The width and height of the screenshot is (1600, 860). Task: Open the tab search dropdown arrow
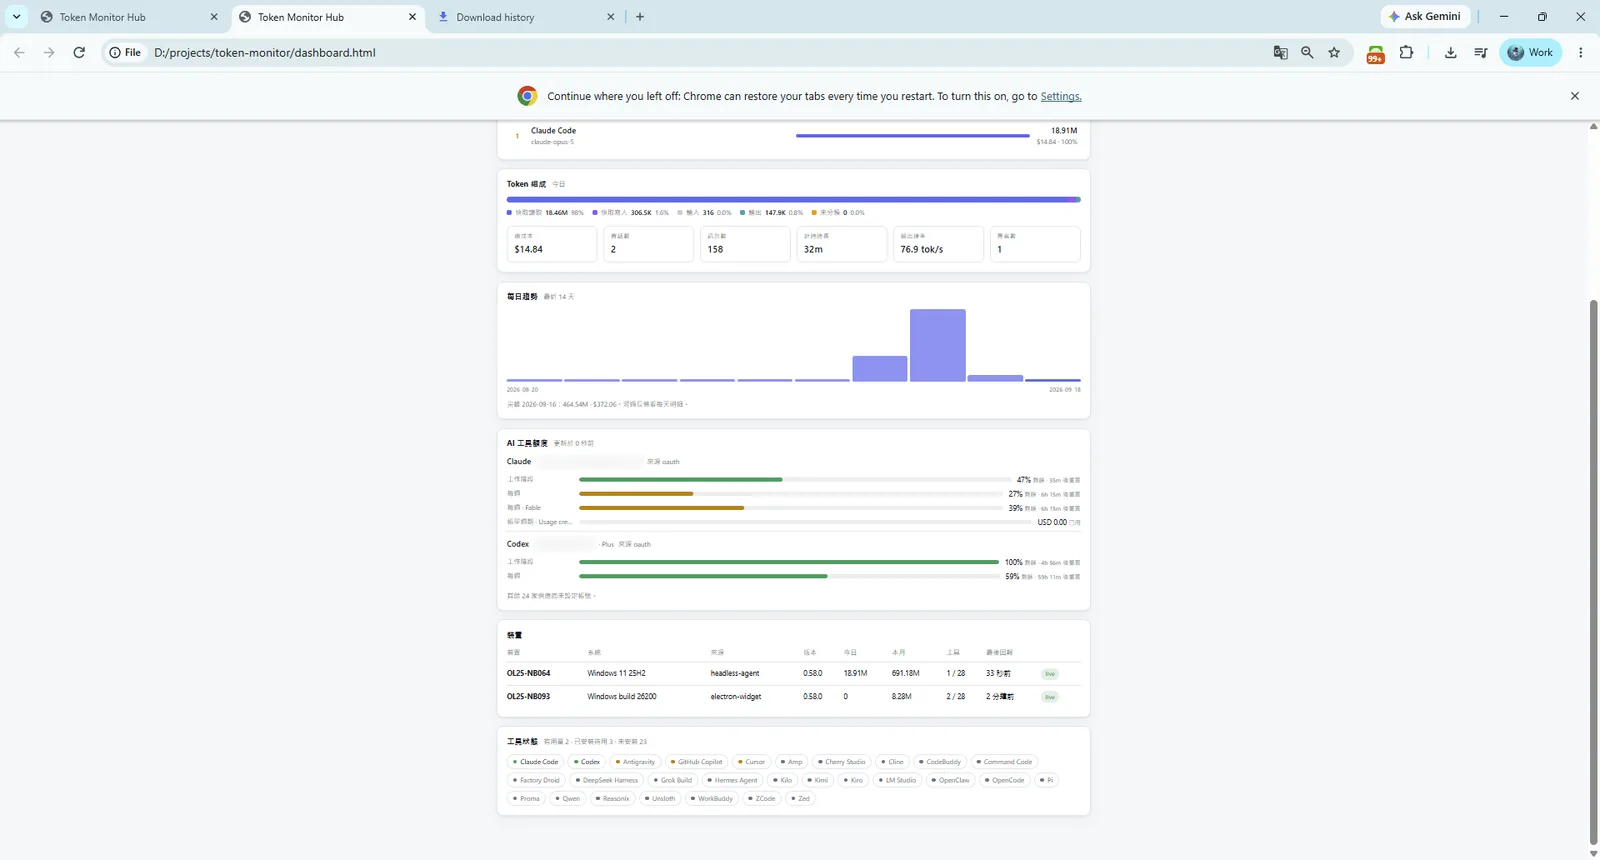point(17,17)
